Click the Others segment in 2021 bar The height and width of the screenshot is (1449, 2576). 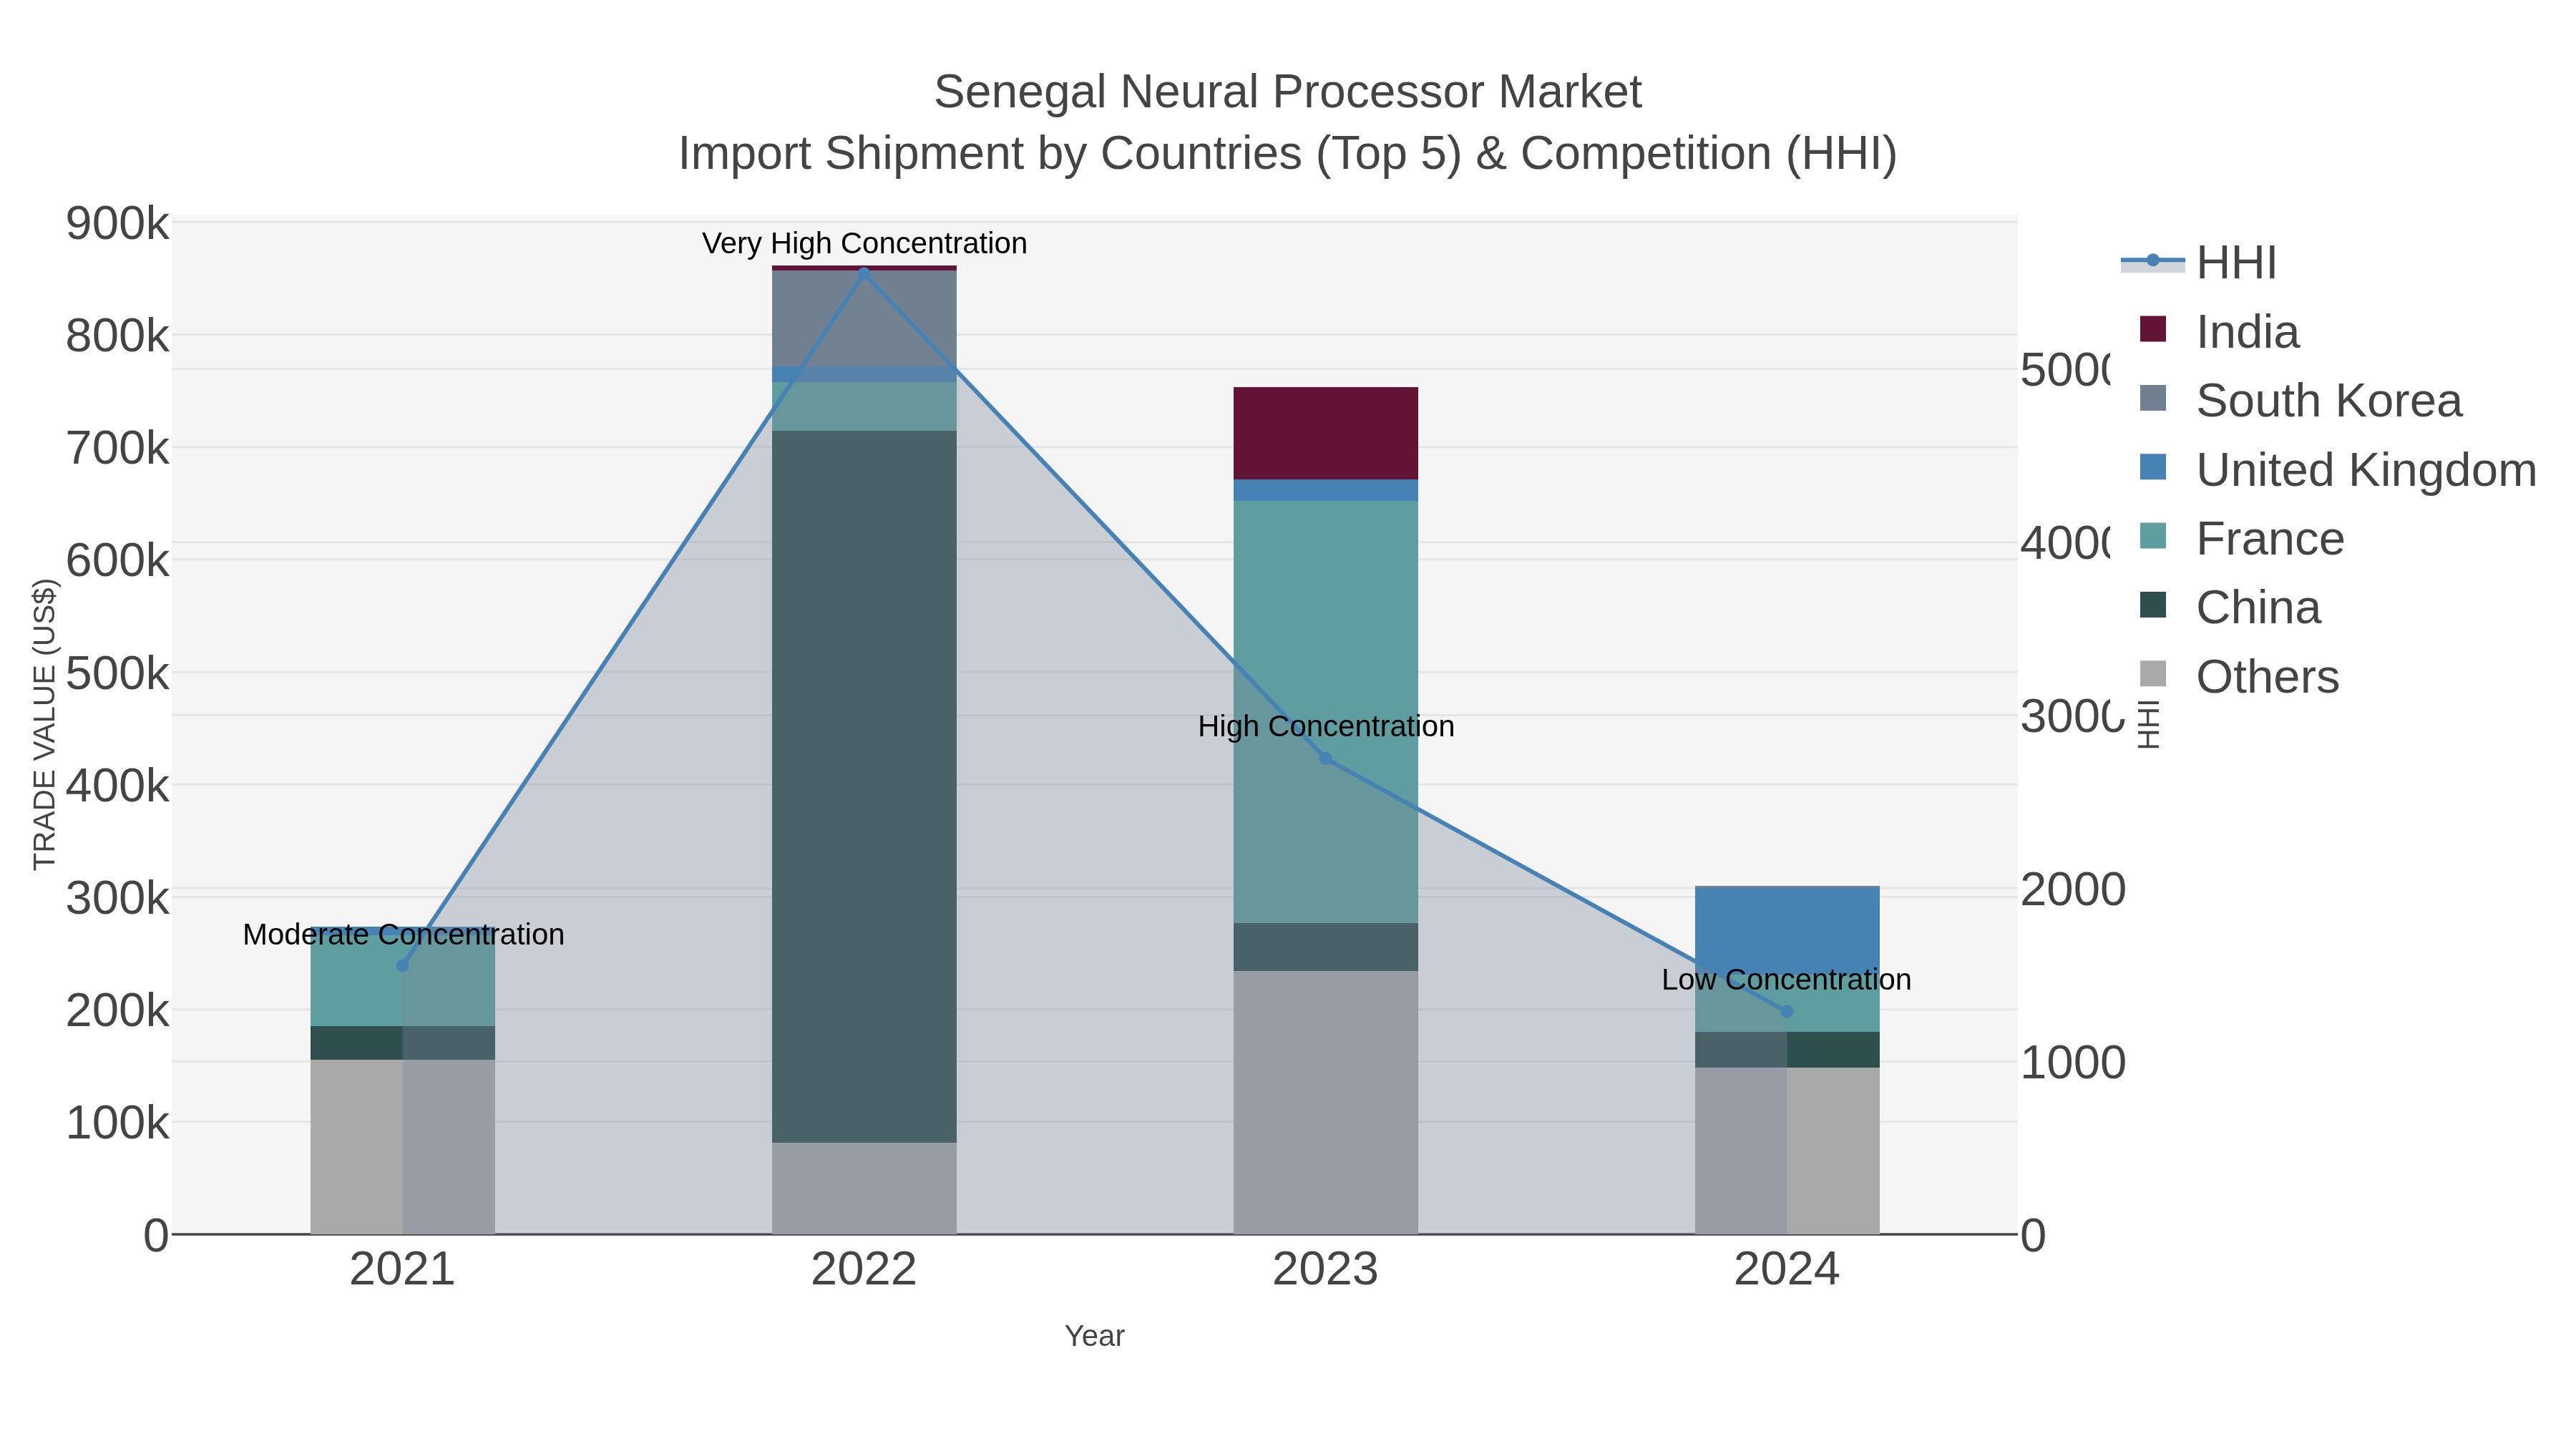(403, 1147)
